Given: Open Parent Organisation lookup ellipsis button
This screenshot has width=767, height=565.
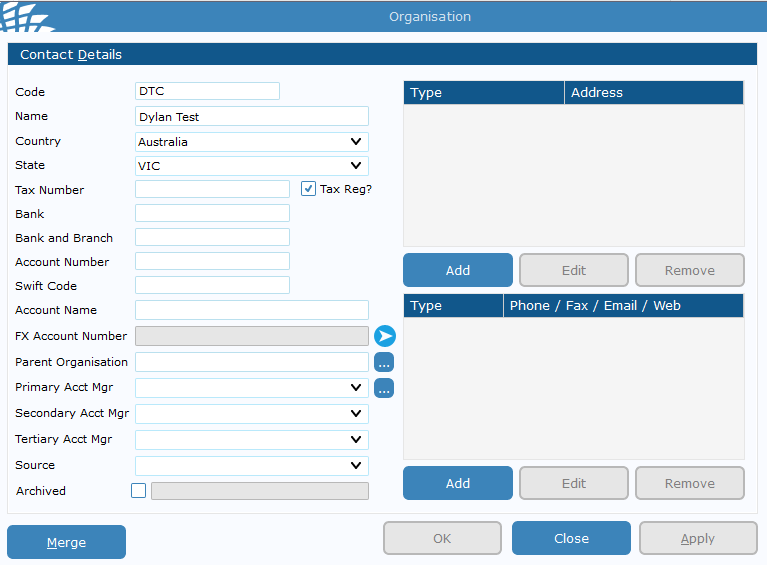Looking at the screenshot, I should pyautogui.click(x=384, y=362).
